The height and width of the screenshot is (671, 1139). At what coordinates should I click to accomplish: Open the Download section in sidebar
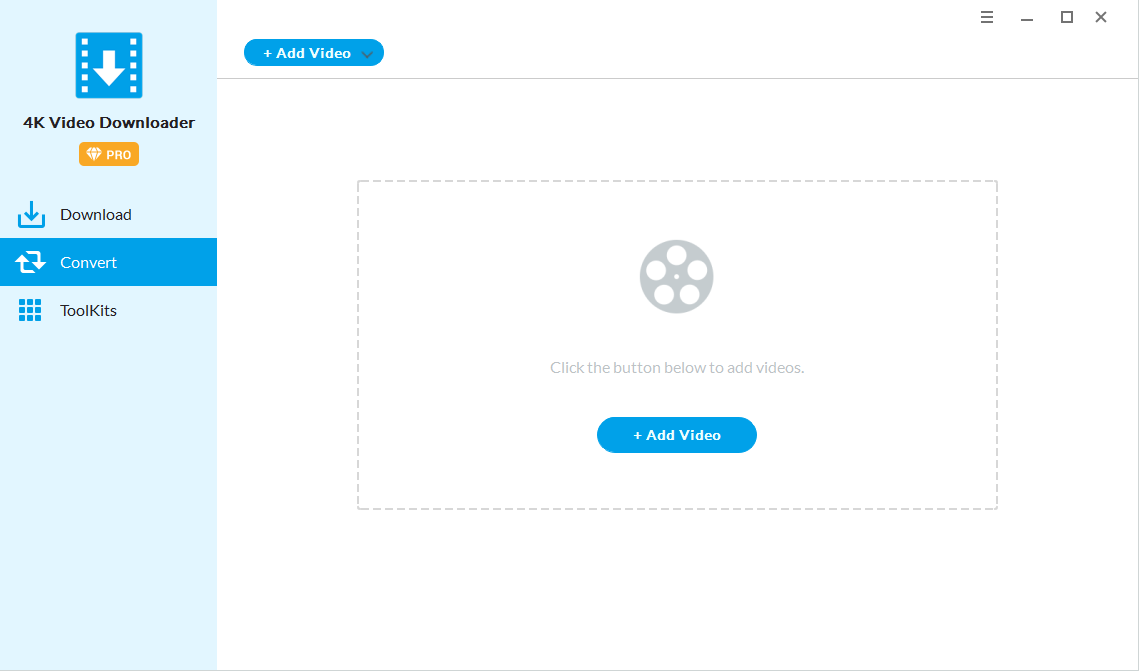(x=108, y=214)
